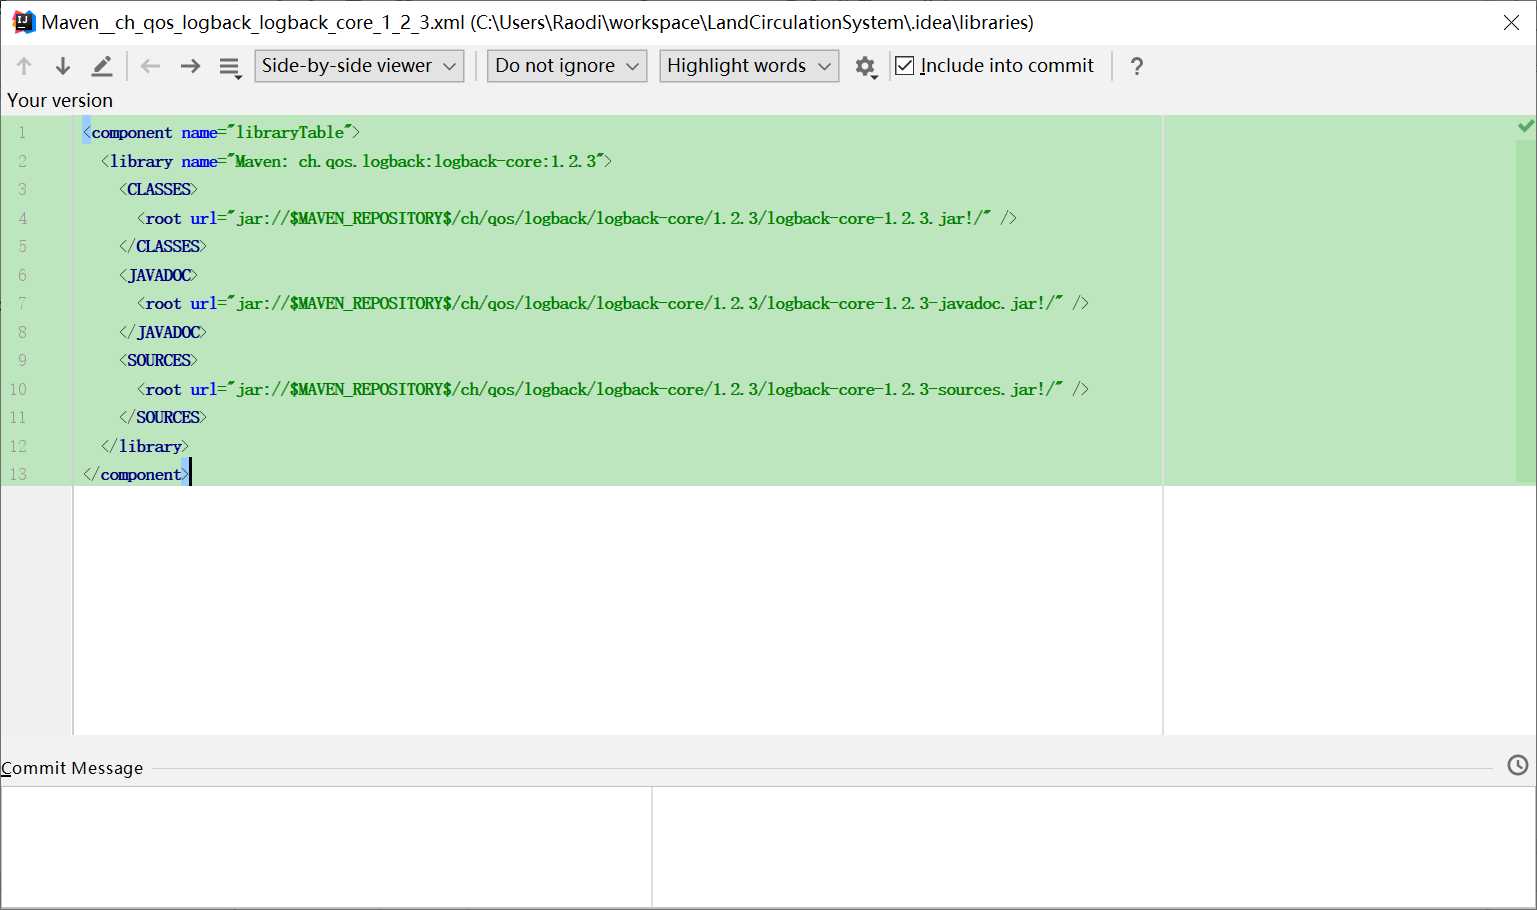This screenshot has width=1537, height=910.
Task: Click the root url sources.jar line
Action: (613, 389)
